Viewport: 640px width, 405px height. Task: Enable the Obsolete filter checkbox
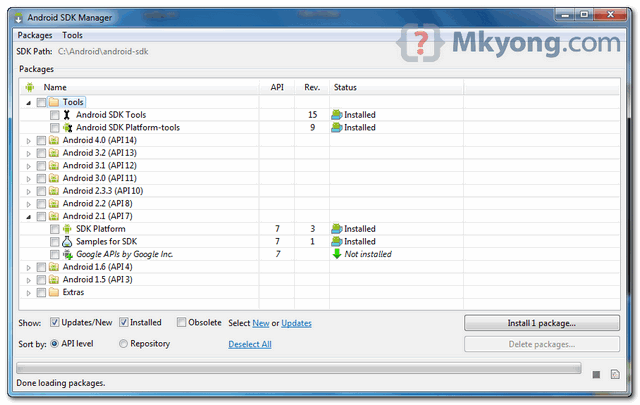(x=181, y=323)
